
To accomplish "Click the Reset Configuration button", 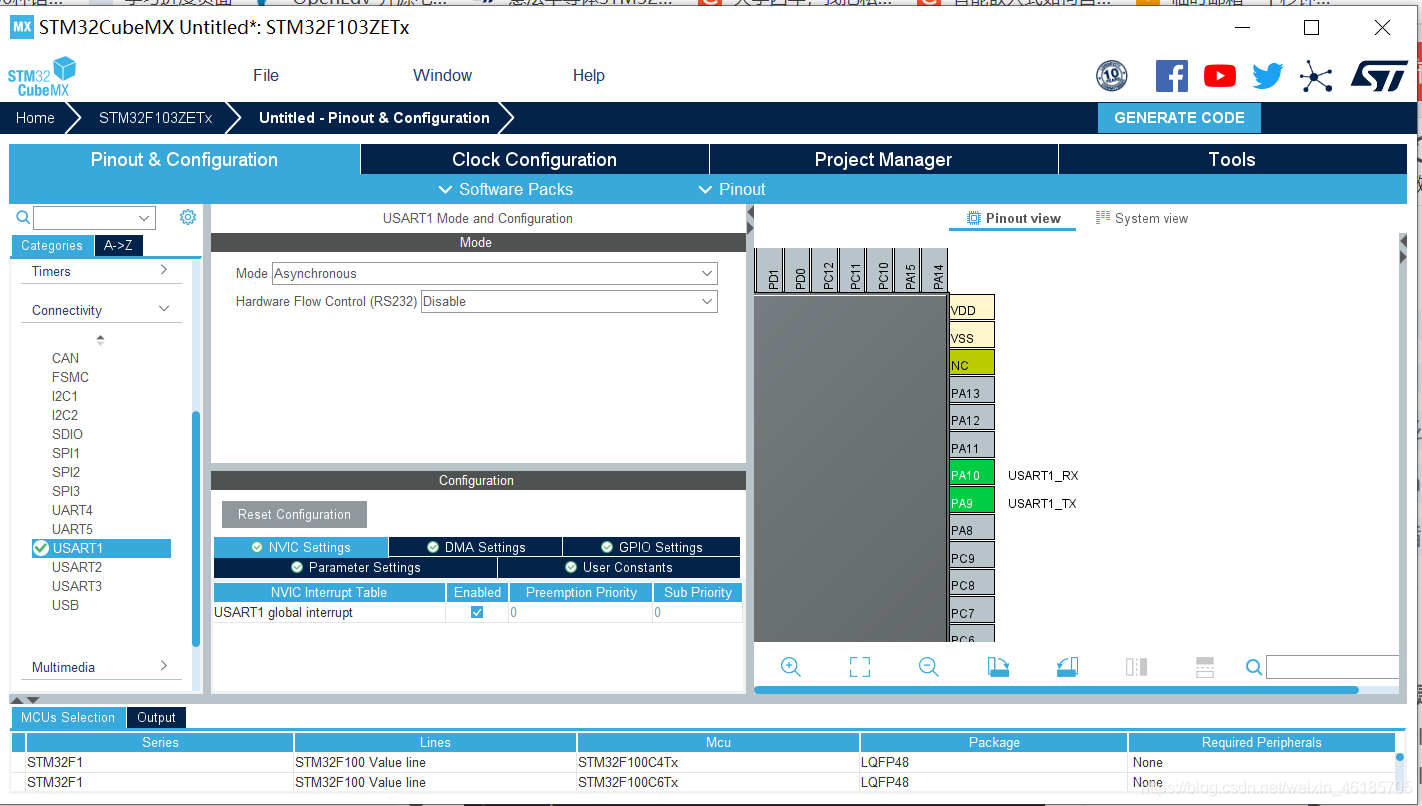I will pyautogui.click(x=294, y=514).
